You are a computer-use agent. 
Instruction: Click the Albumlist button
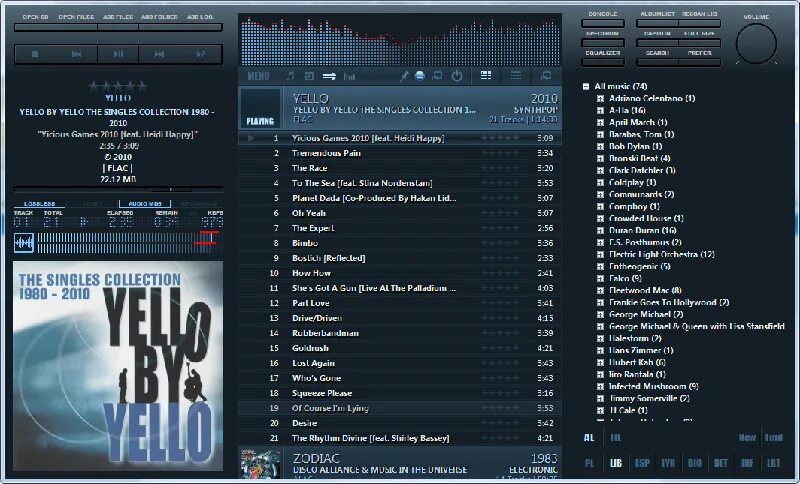click(x=657, y=23)
